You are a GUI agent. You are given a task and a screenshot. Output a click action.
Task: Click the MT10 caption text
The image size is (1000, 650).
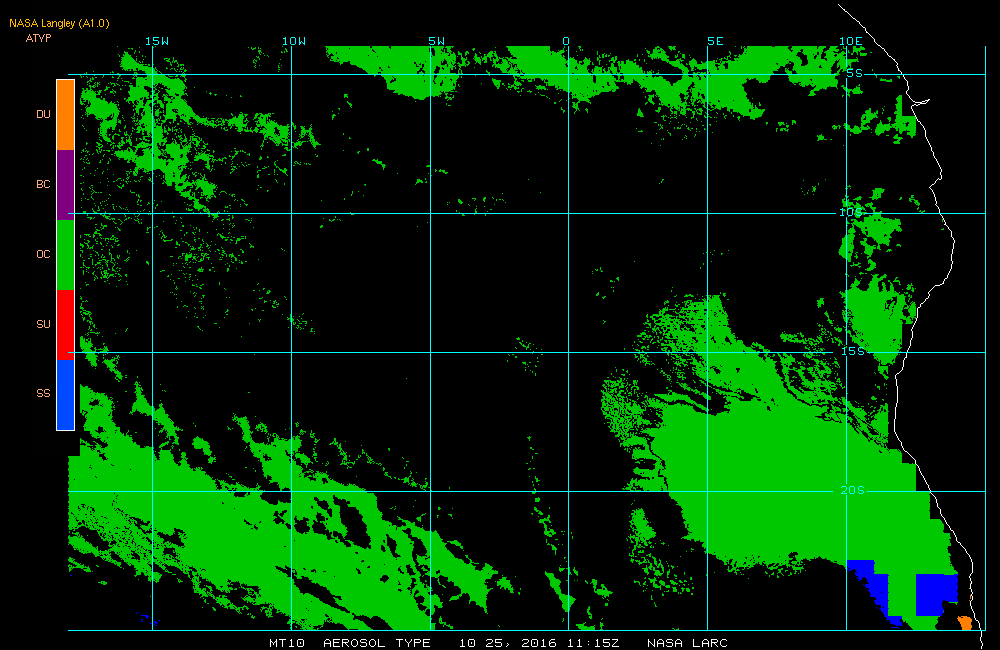click(x=287, y=643)
